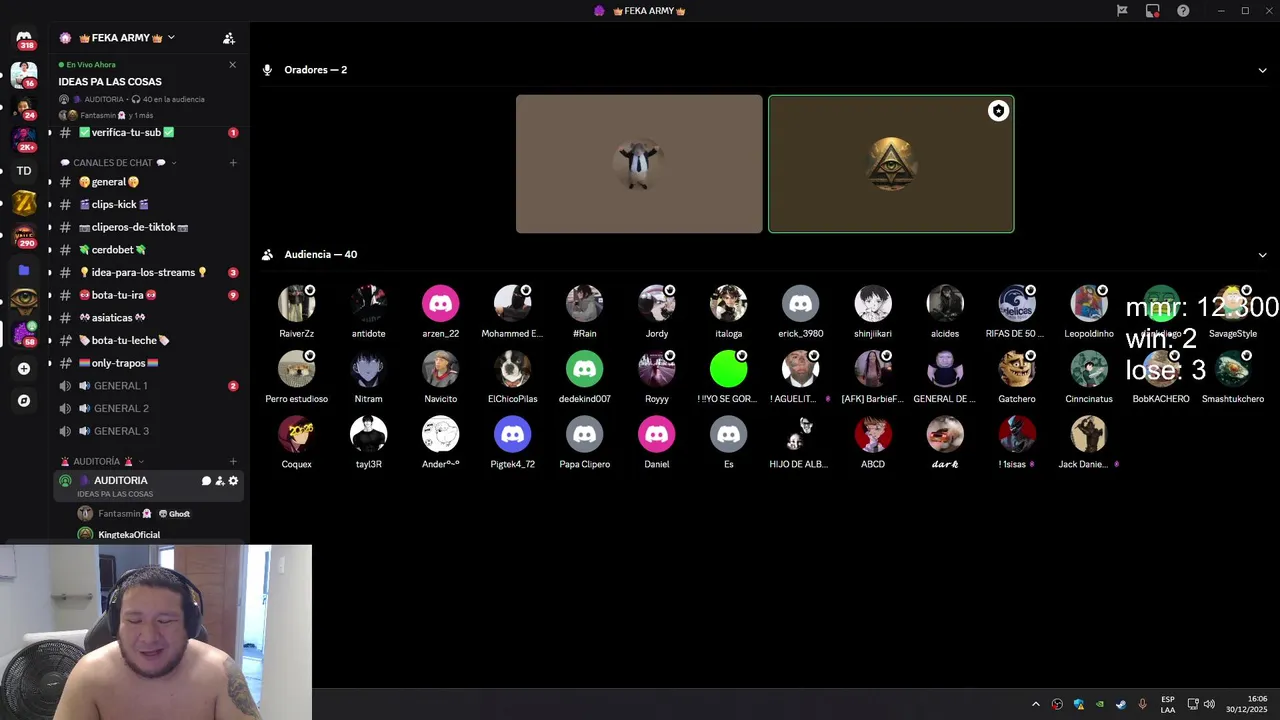
Task: Collapse the Oradores section chevron
Action: pyautogui.click(x=1262, y=70)
